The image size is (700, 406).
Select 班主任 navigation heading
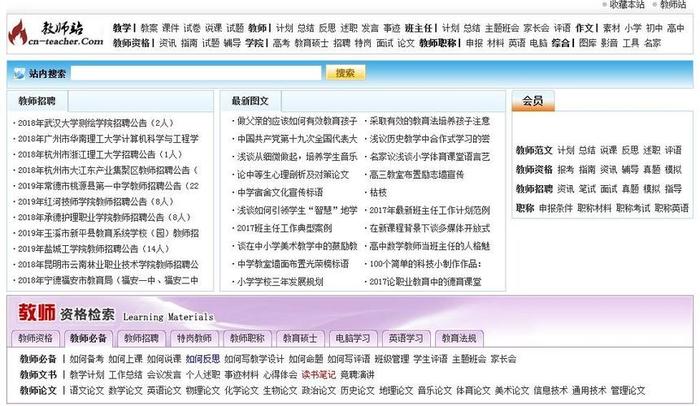tap(419, 28)
